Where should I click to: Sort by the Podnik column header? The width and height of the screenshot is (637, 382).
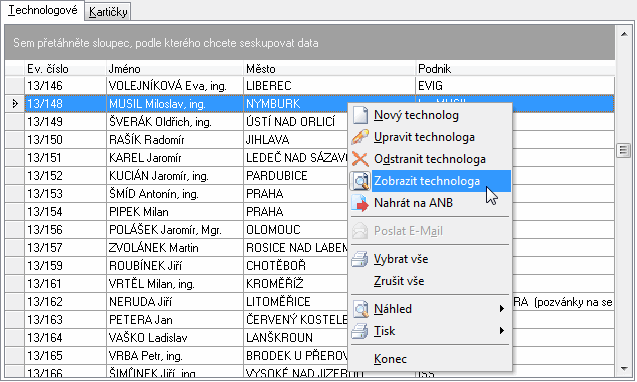tap(515, 69)
